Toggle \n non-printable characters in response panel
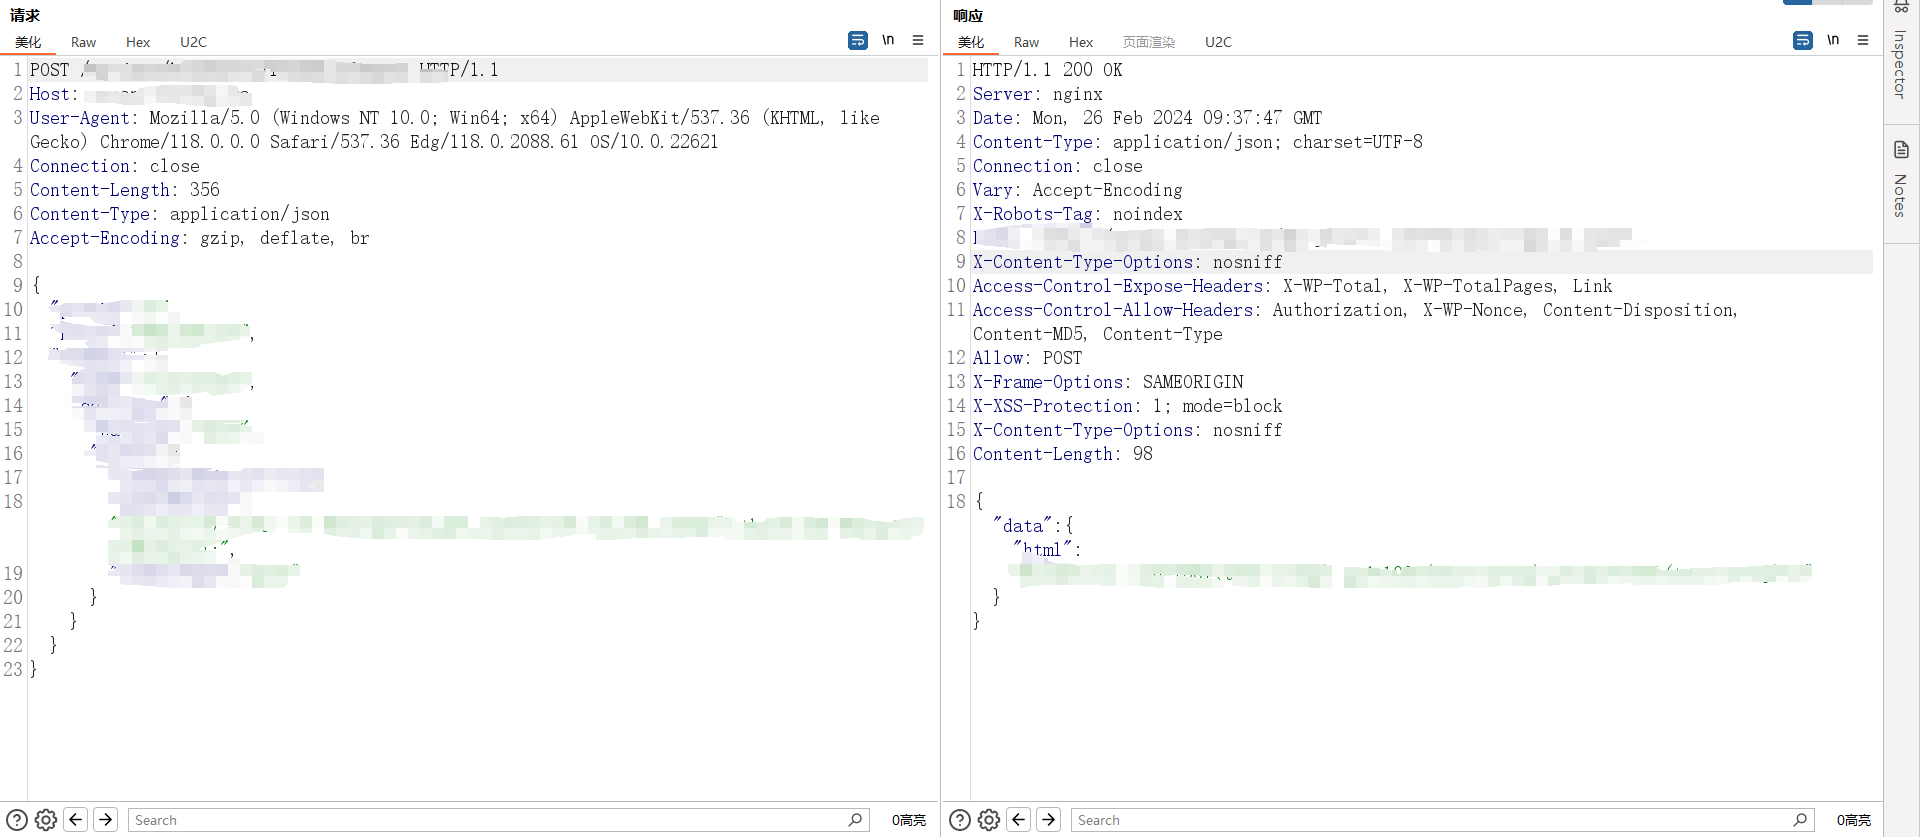This screenshot has width=1920, height=837. 1833,40
